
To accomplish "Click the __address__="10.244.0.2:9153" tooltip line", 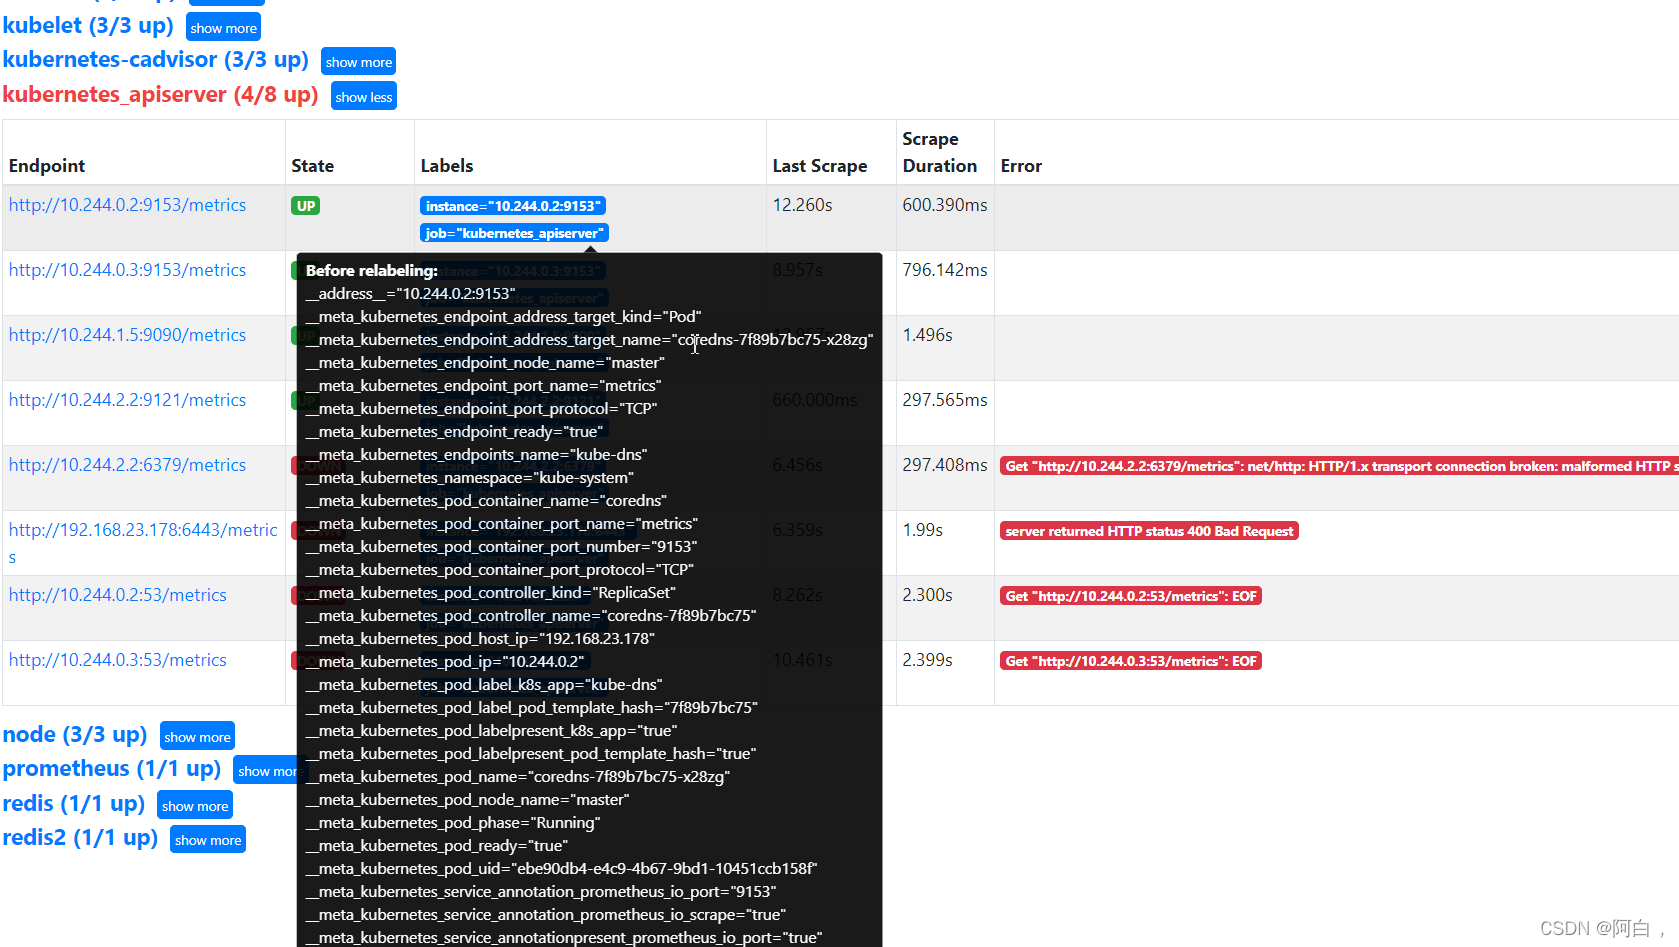I will tap(410, 293).
